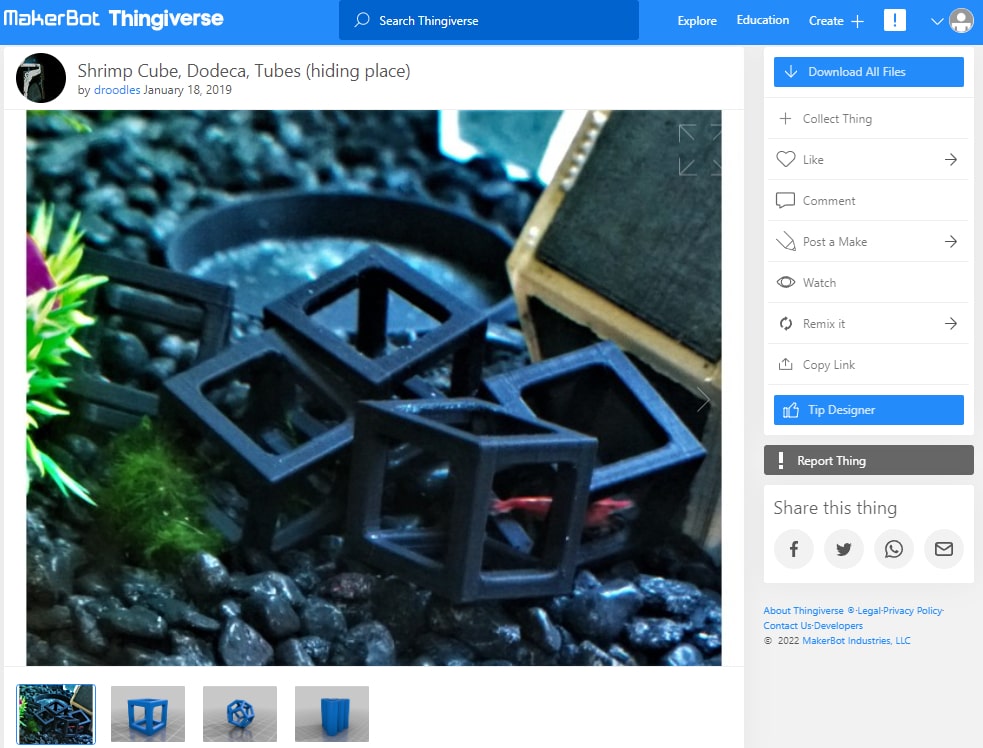Open the Education menu item

[x=762, y=20]
